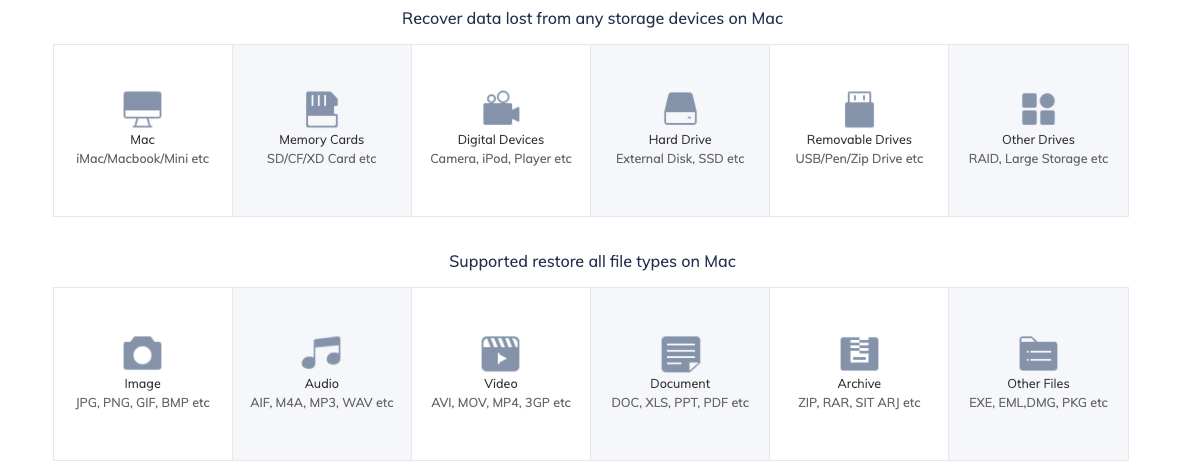1201x470 pixels.
Task: Select the Other Drives shapes icon
Action: coord(1038,109)
